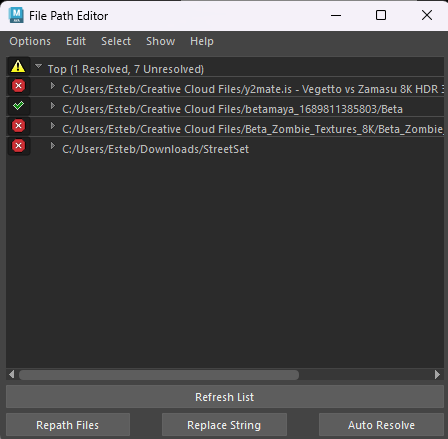Open the Select menu

point(116,41)
